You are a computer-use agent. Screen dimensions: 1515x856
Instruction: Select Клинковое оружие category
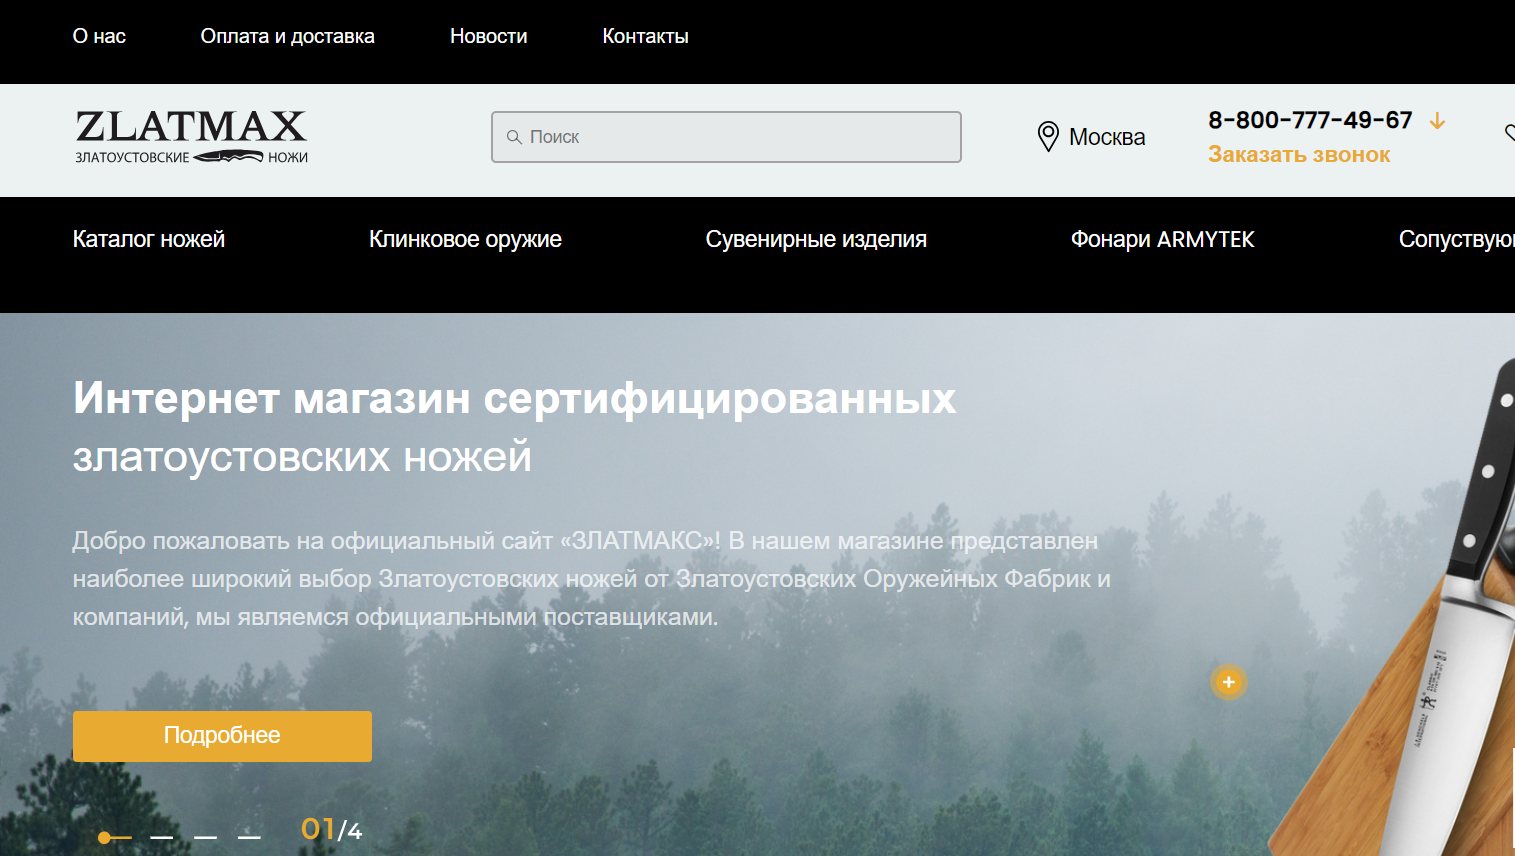coord(465,239)
